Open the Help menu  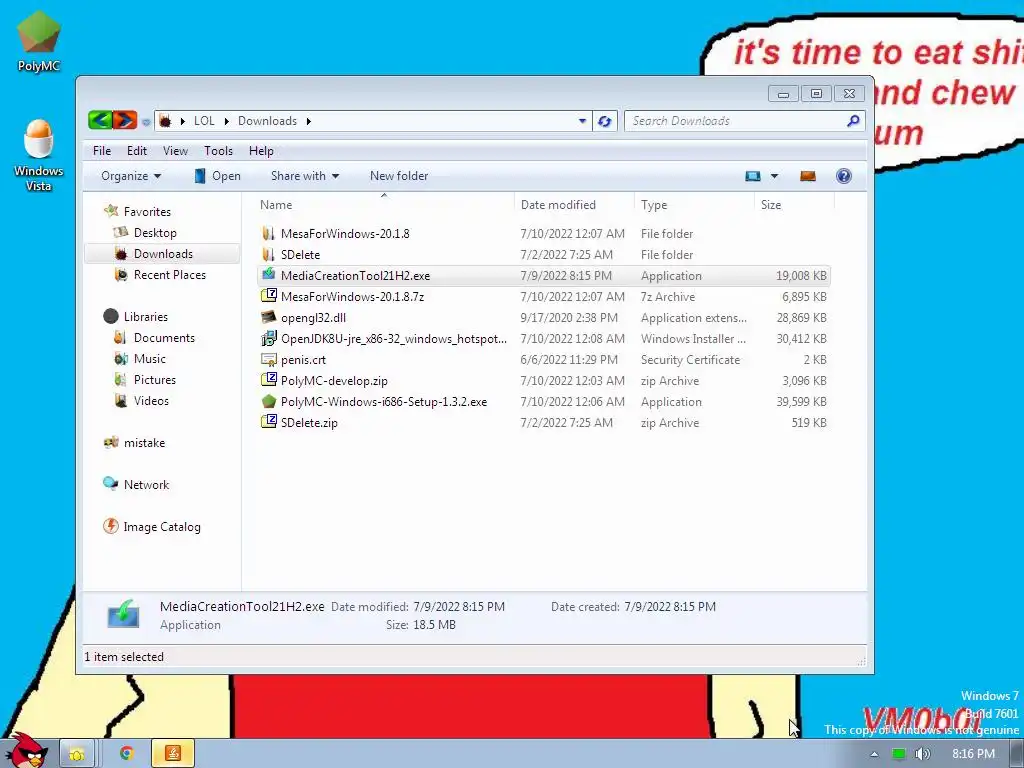(x=261, y=151)
